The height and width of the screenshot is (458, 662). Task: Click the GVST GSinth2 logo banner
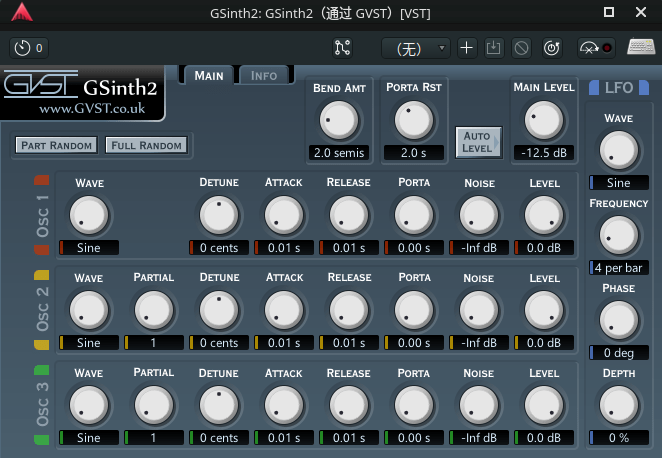(81, 93)
